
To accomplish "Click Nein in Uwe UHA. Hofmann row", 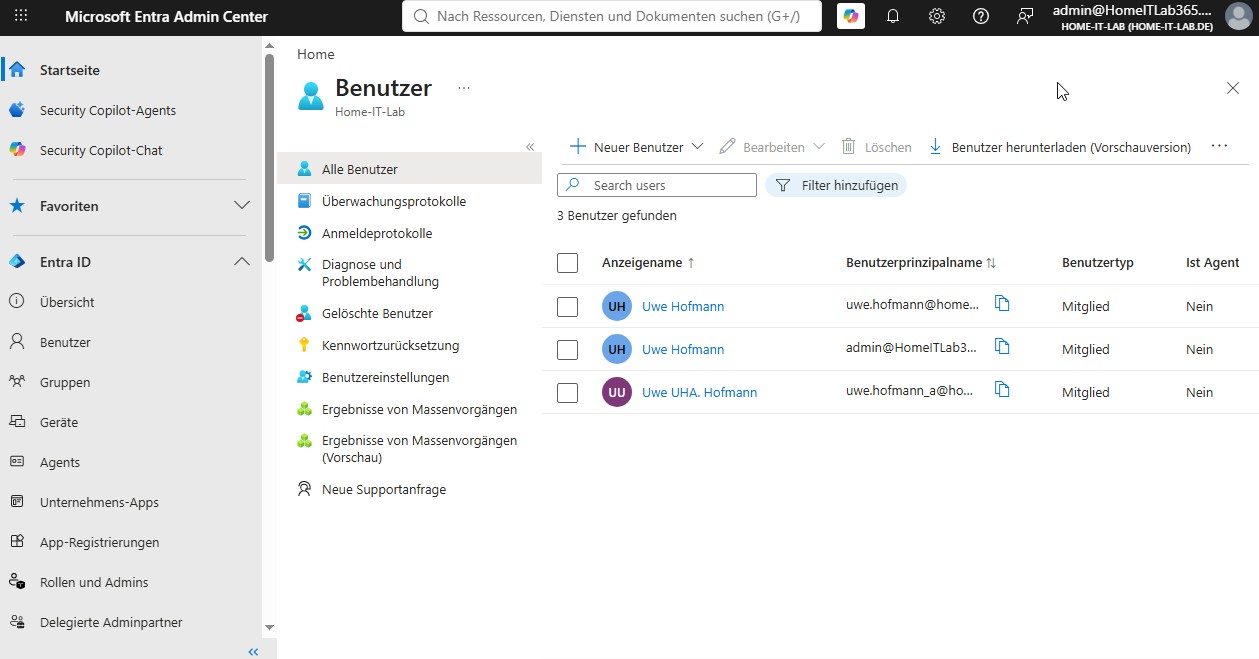I will pos(1199,392).
